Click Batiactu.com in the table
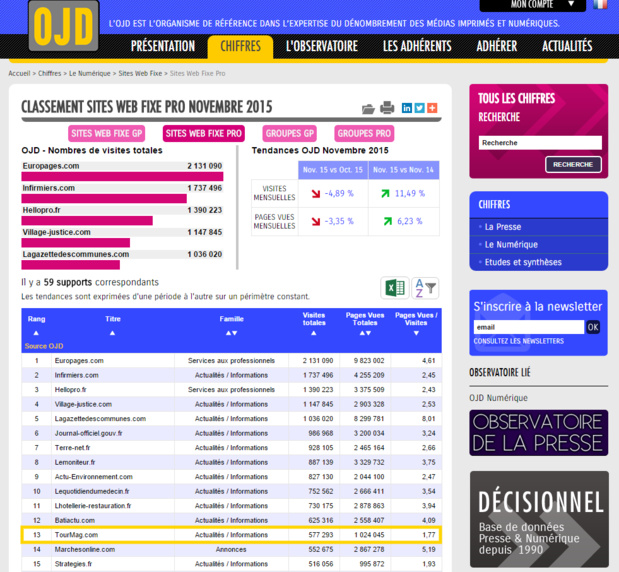619x572 pixels. 75,521
